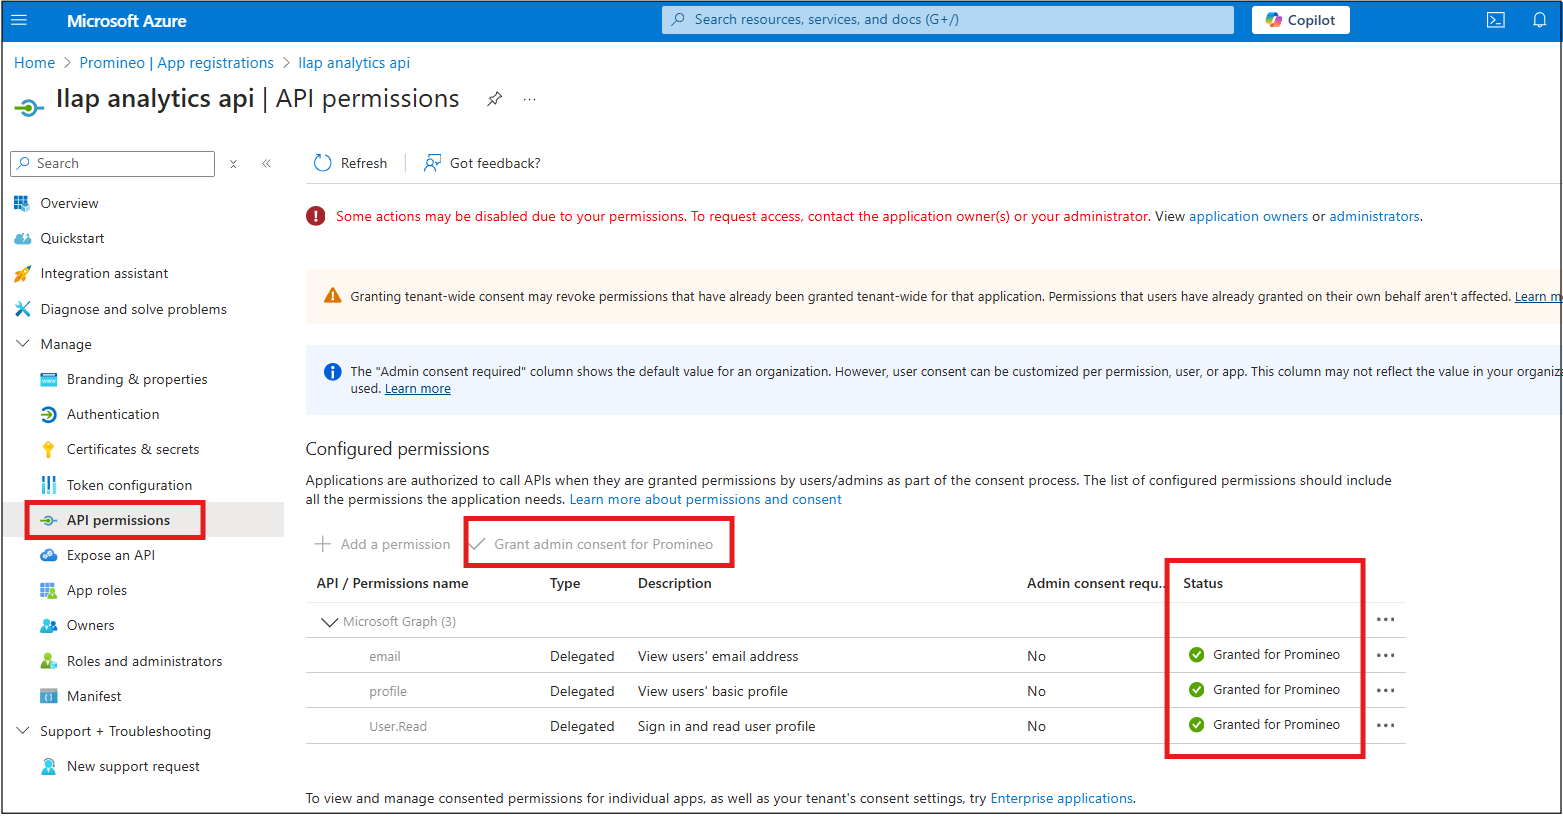Screen dimensions: 1563x824
Task: Open Overview in sidebar
Action: coord(69,203)
